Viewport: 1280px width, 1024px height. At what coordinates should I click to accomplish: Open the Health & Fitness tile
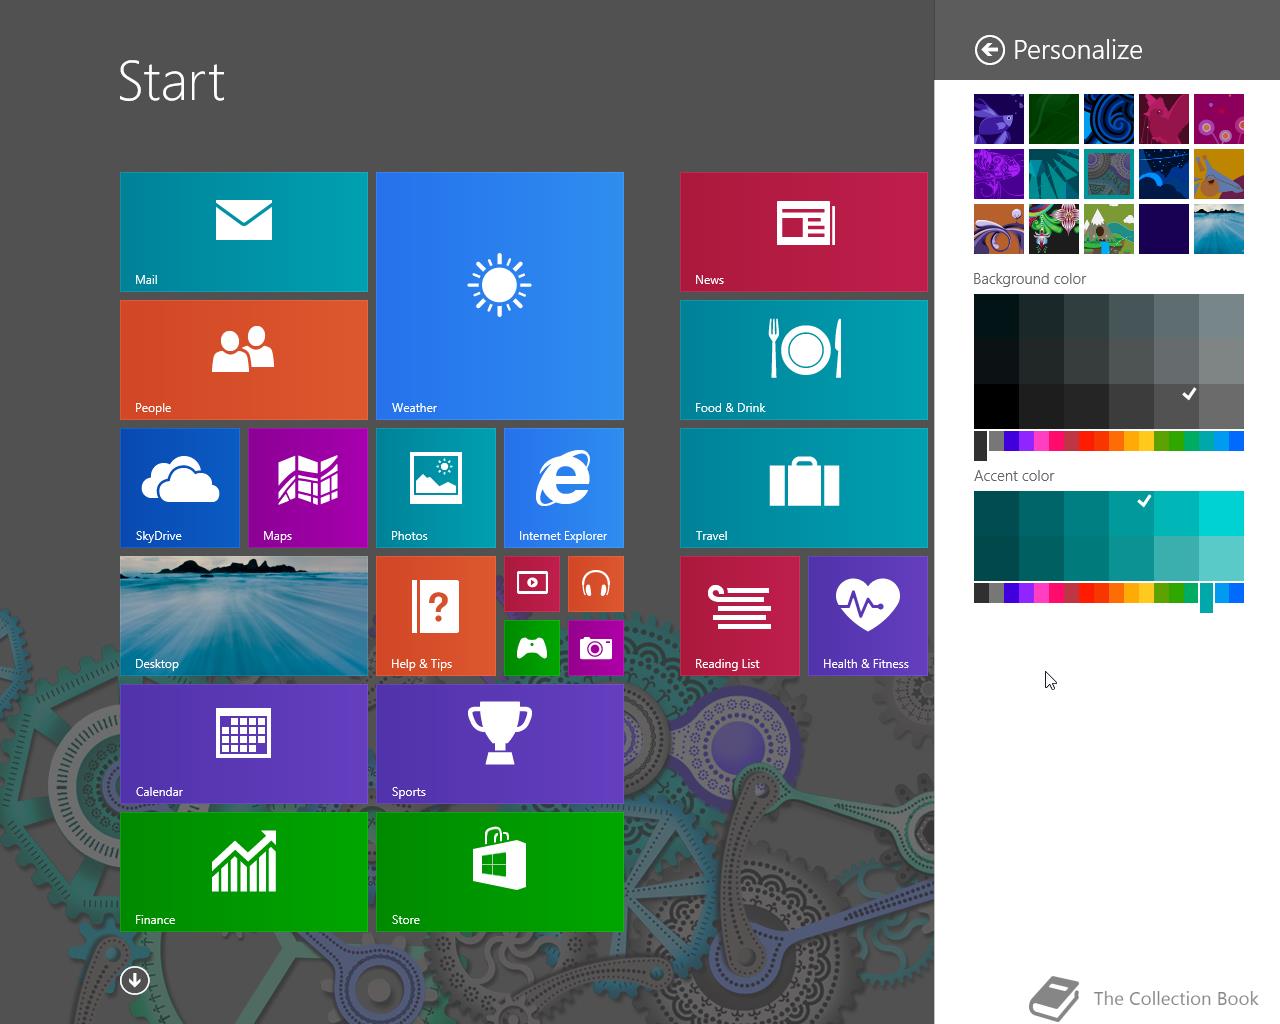click(x=868, y=616)
